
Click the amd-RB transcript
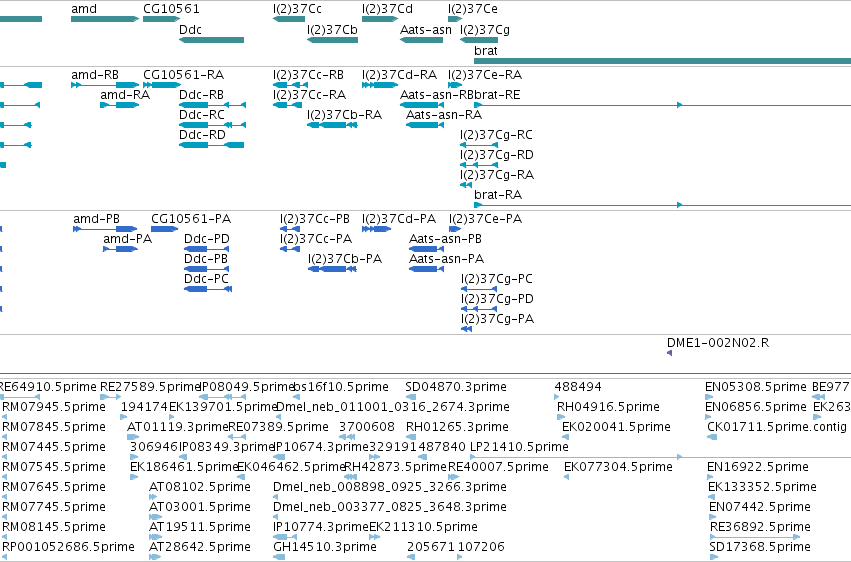[x=105, y=85]
